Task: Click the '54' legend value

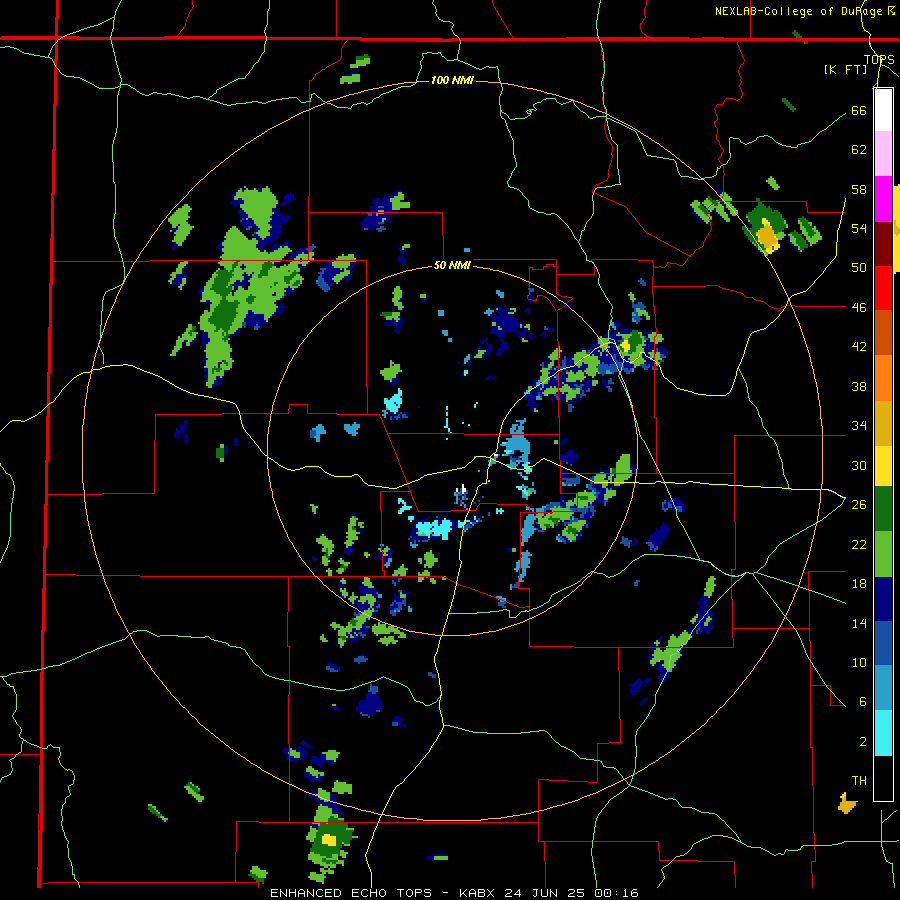Action: [x=859, y=228]
